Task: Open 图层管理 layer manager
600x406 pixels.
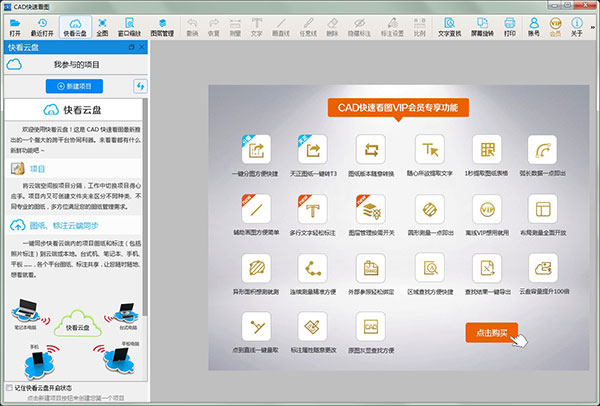Action: click(162, 28)
